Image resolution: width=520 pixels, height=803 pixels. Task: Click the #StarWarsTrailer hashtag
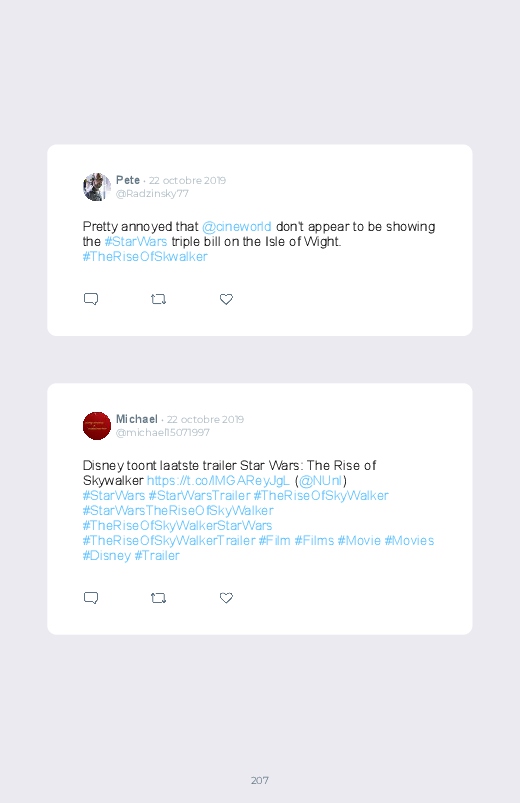click(199, 495)
